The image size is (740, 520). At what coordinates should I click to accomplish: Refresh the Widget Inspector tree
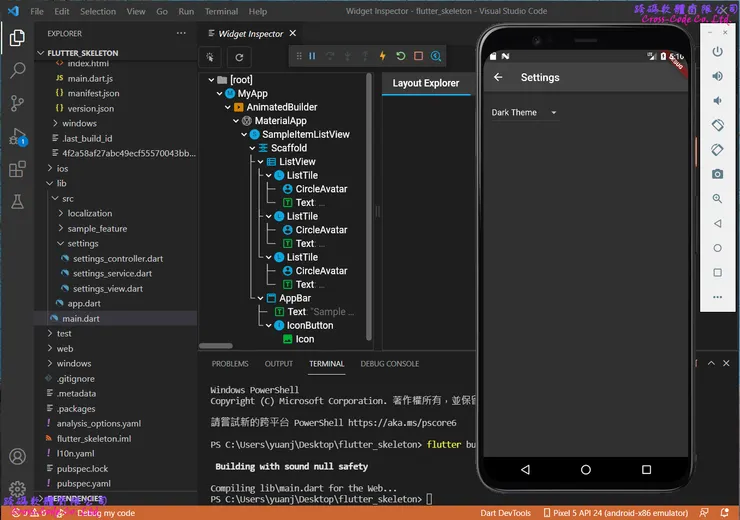(x=240, y=58)
